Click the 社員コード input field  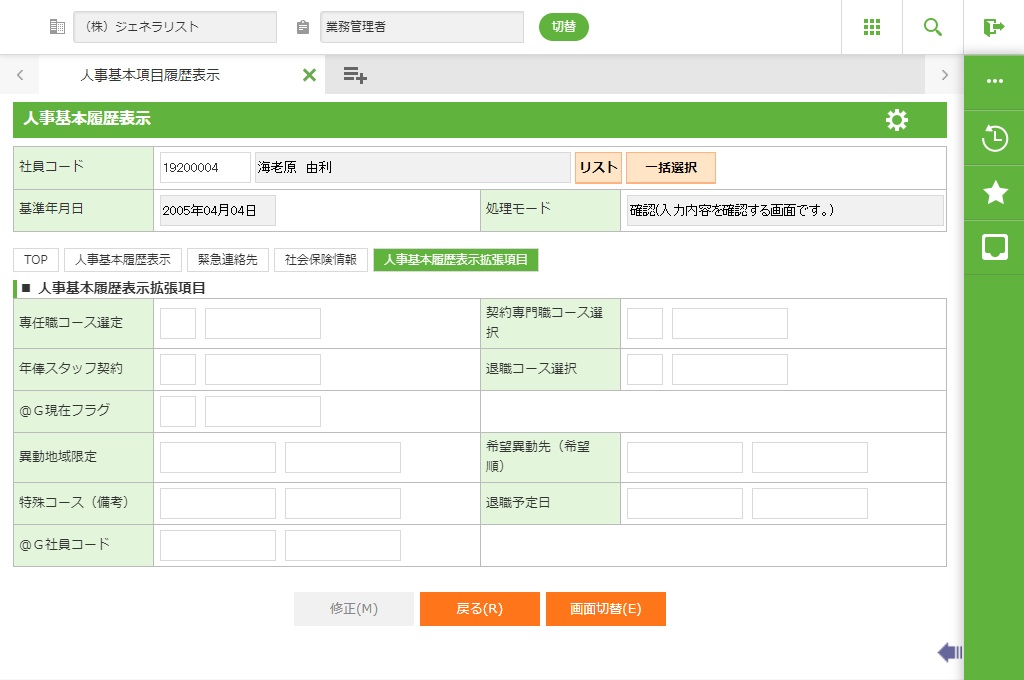tap(205, 168)
